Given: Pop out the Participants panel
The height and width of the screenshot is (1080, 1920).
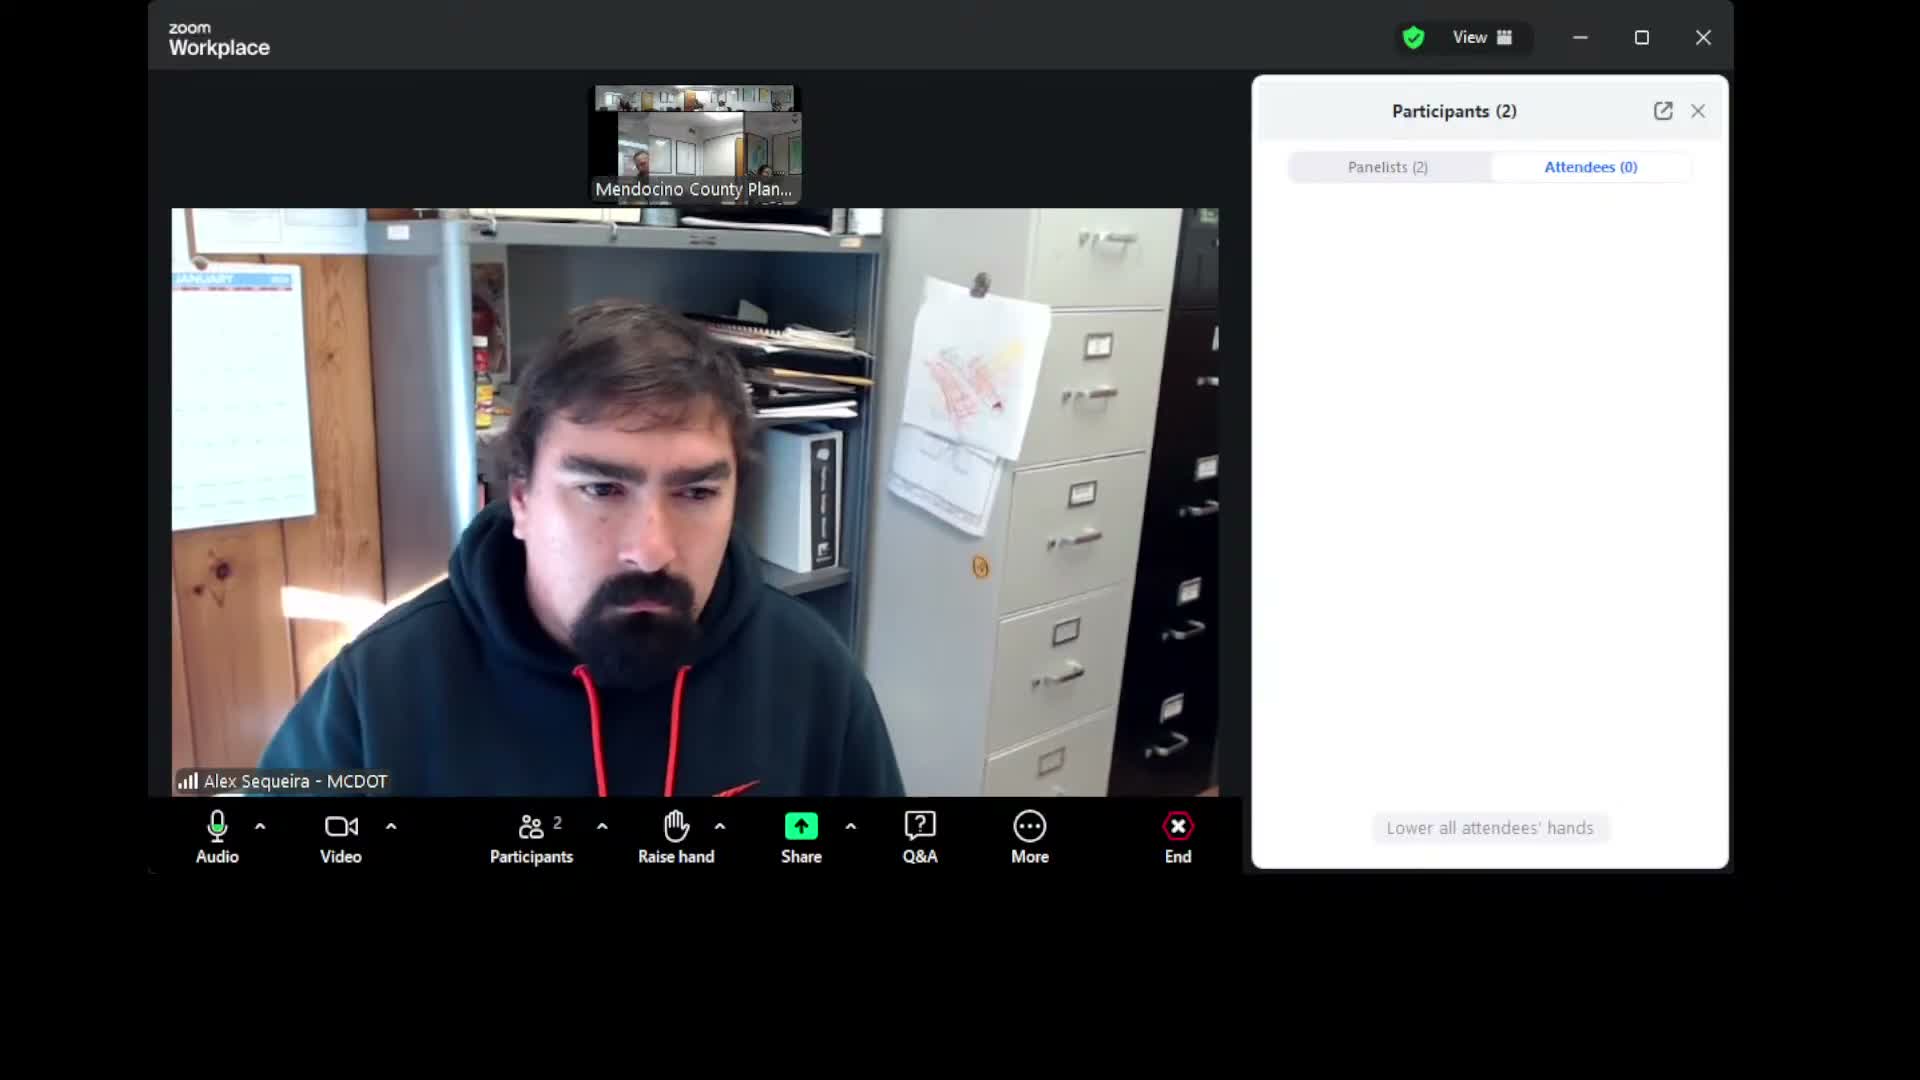Looking at the screenshot, I should click(x=1662, y=111).
